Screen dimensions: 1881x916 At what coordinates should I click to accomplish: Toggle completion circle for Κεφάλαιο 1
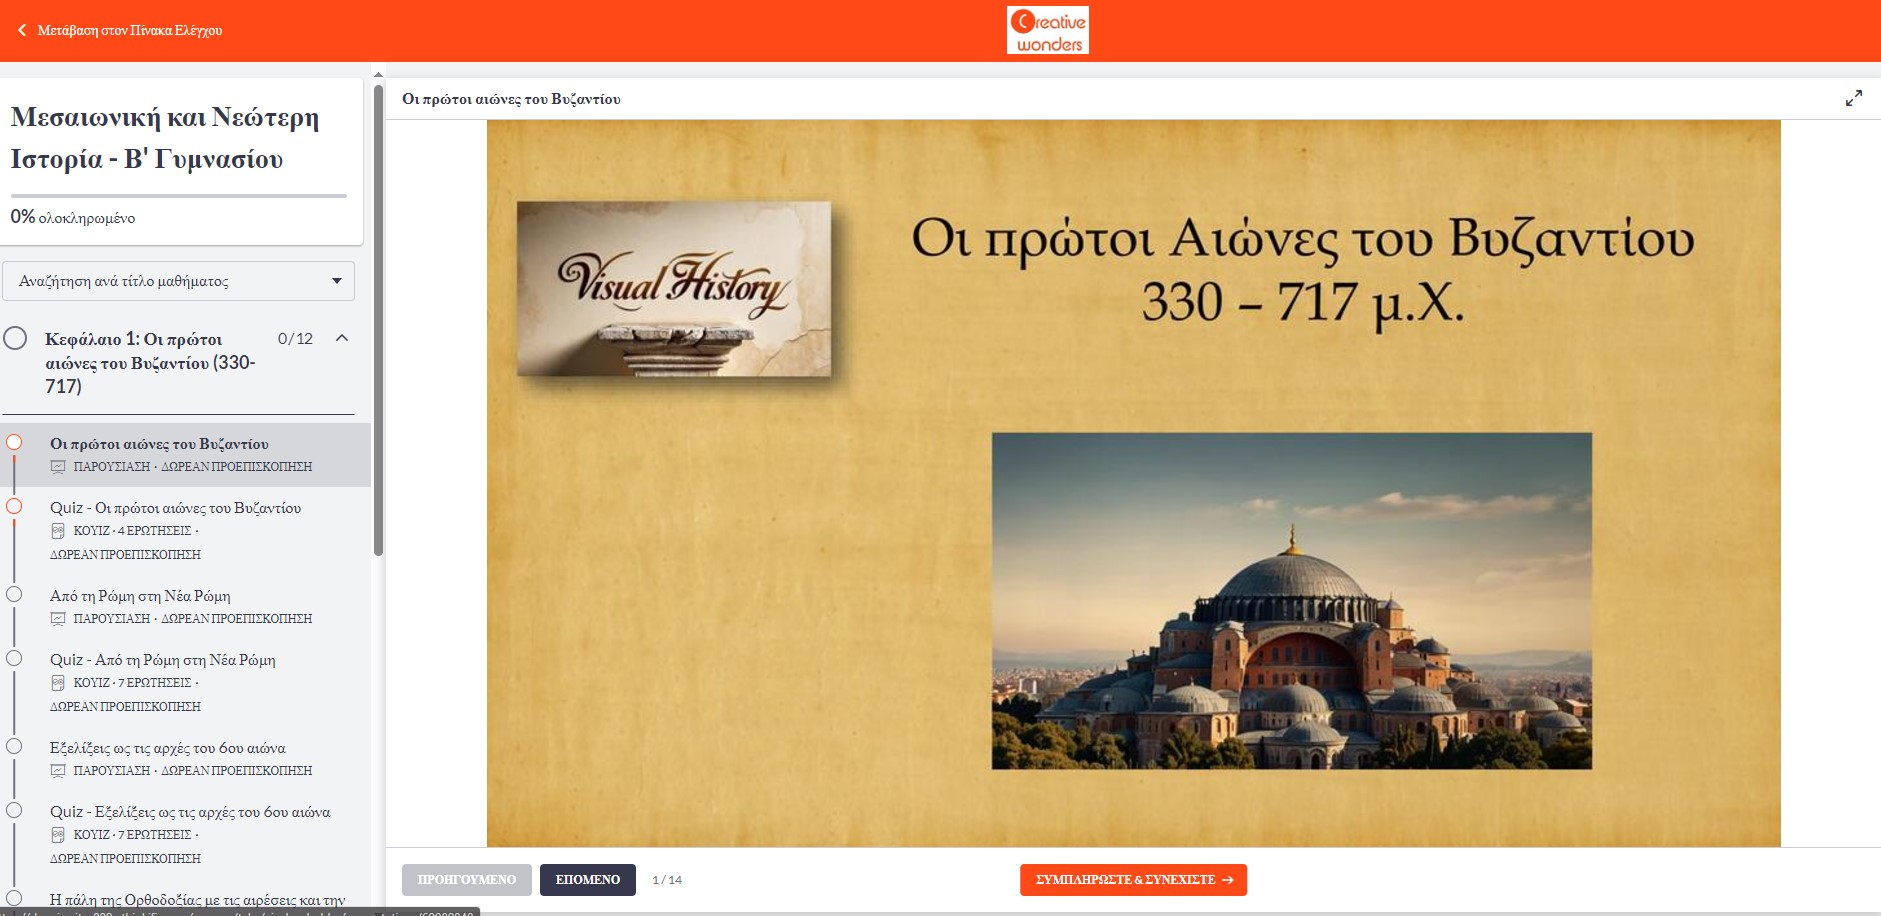[15, 338]
